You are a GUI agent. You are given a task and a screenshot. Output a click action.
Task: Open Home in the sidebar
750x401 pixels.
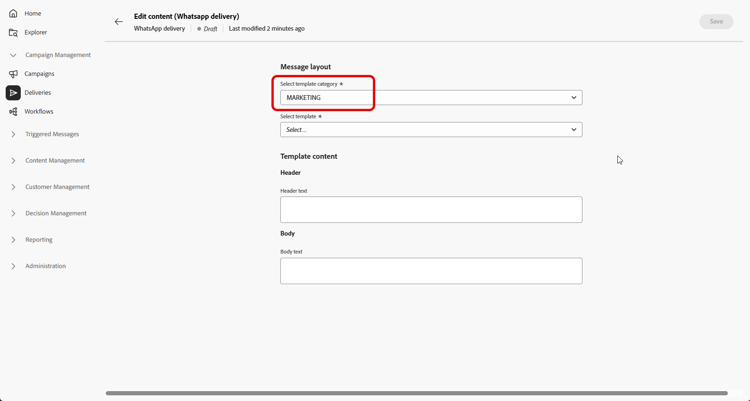[x=33, y=13]
